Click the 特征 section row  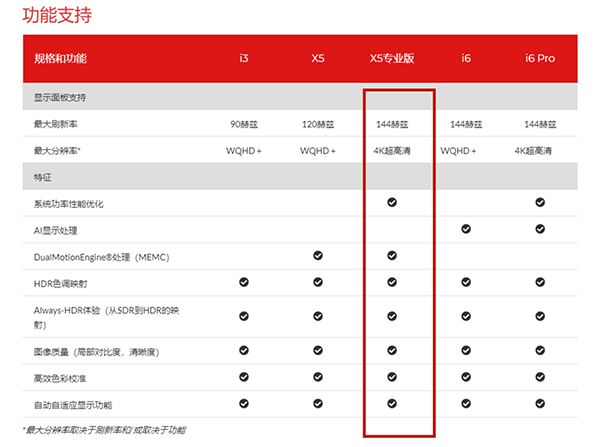tap(42, 177)
